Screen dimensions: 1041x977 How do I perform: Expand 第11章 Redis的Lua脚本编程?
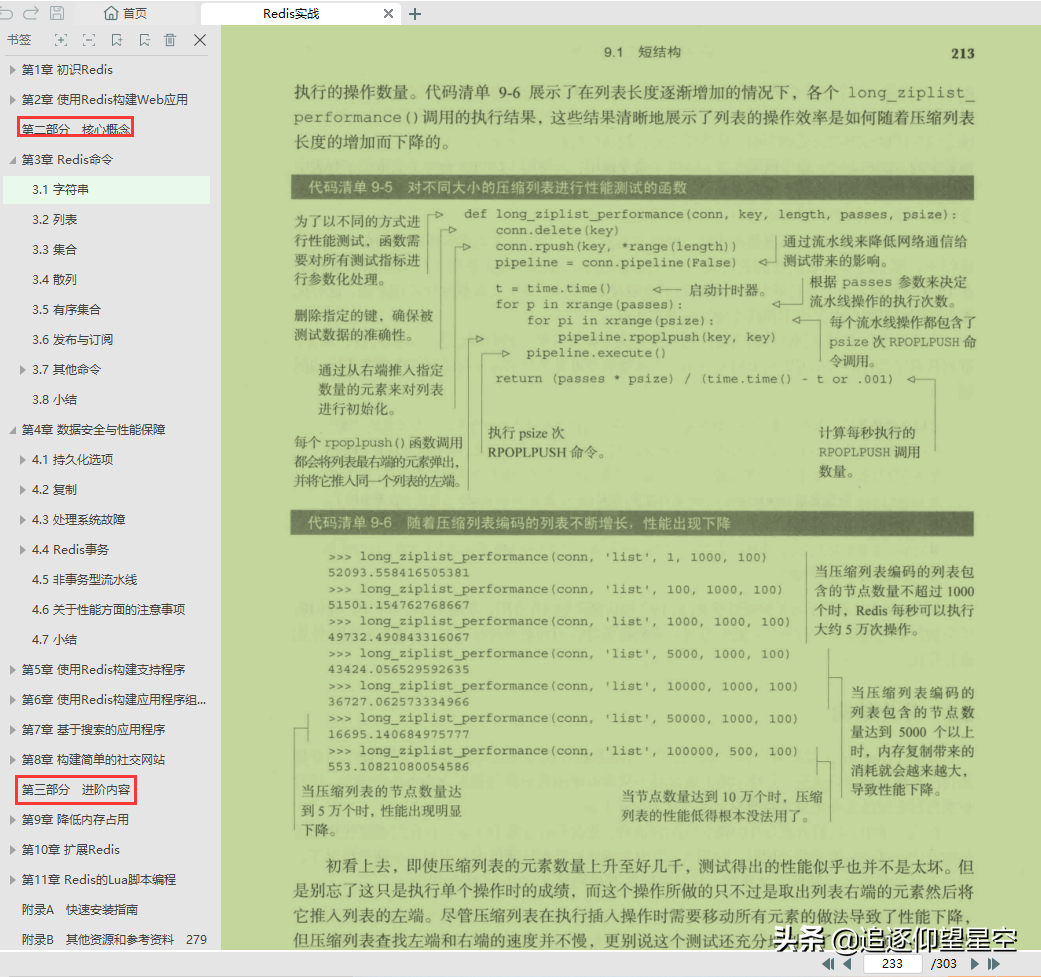pos(13,879)
